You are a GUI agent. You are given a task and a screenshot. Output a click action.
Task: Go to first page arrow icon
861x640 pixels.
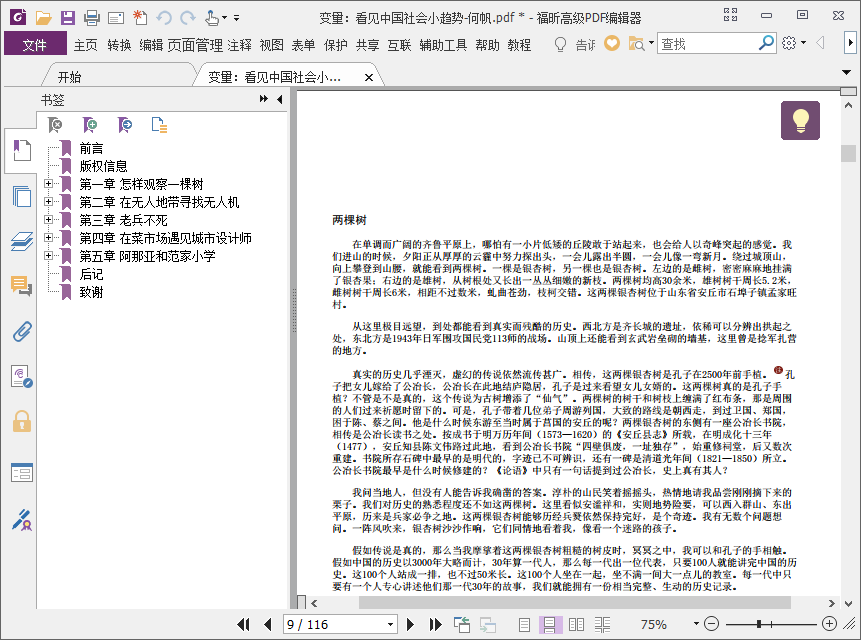pyautogui.click(x=243, y=624)
